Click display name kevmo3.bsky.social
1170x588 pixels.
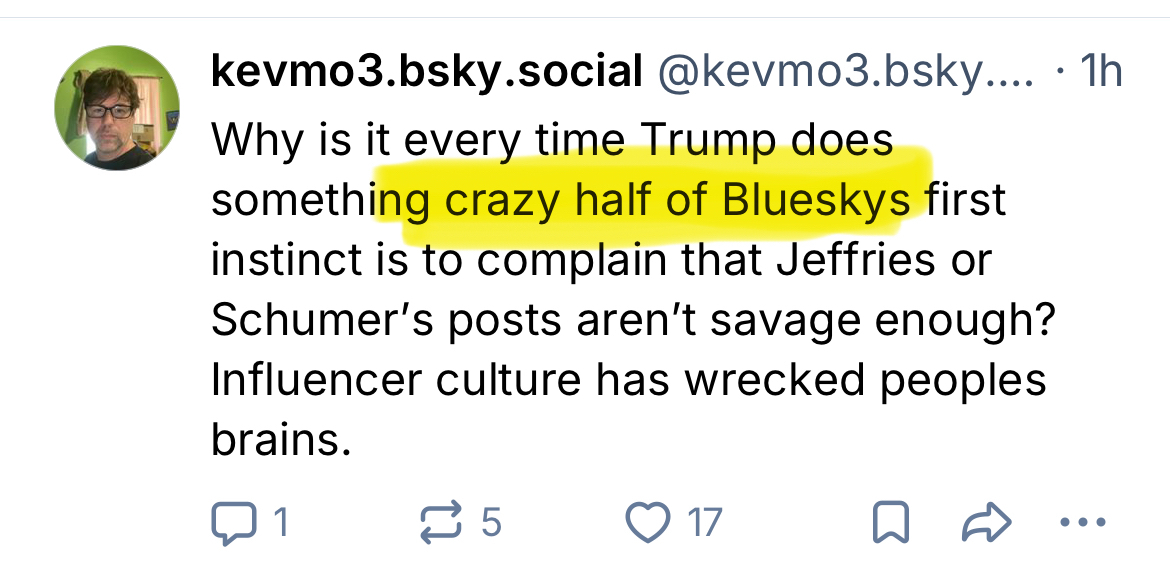tap(426, 72)
